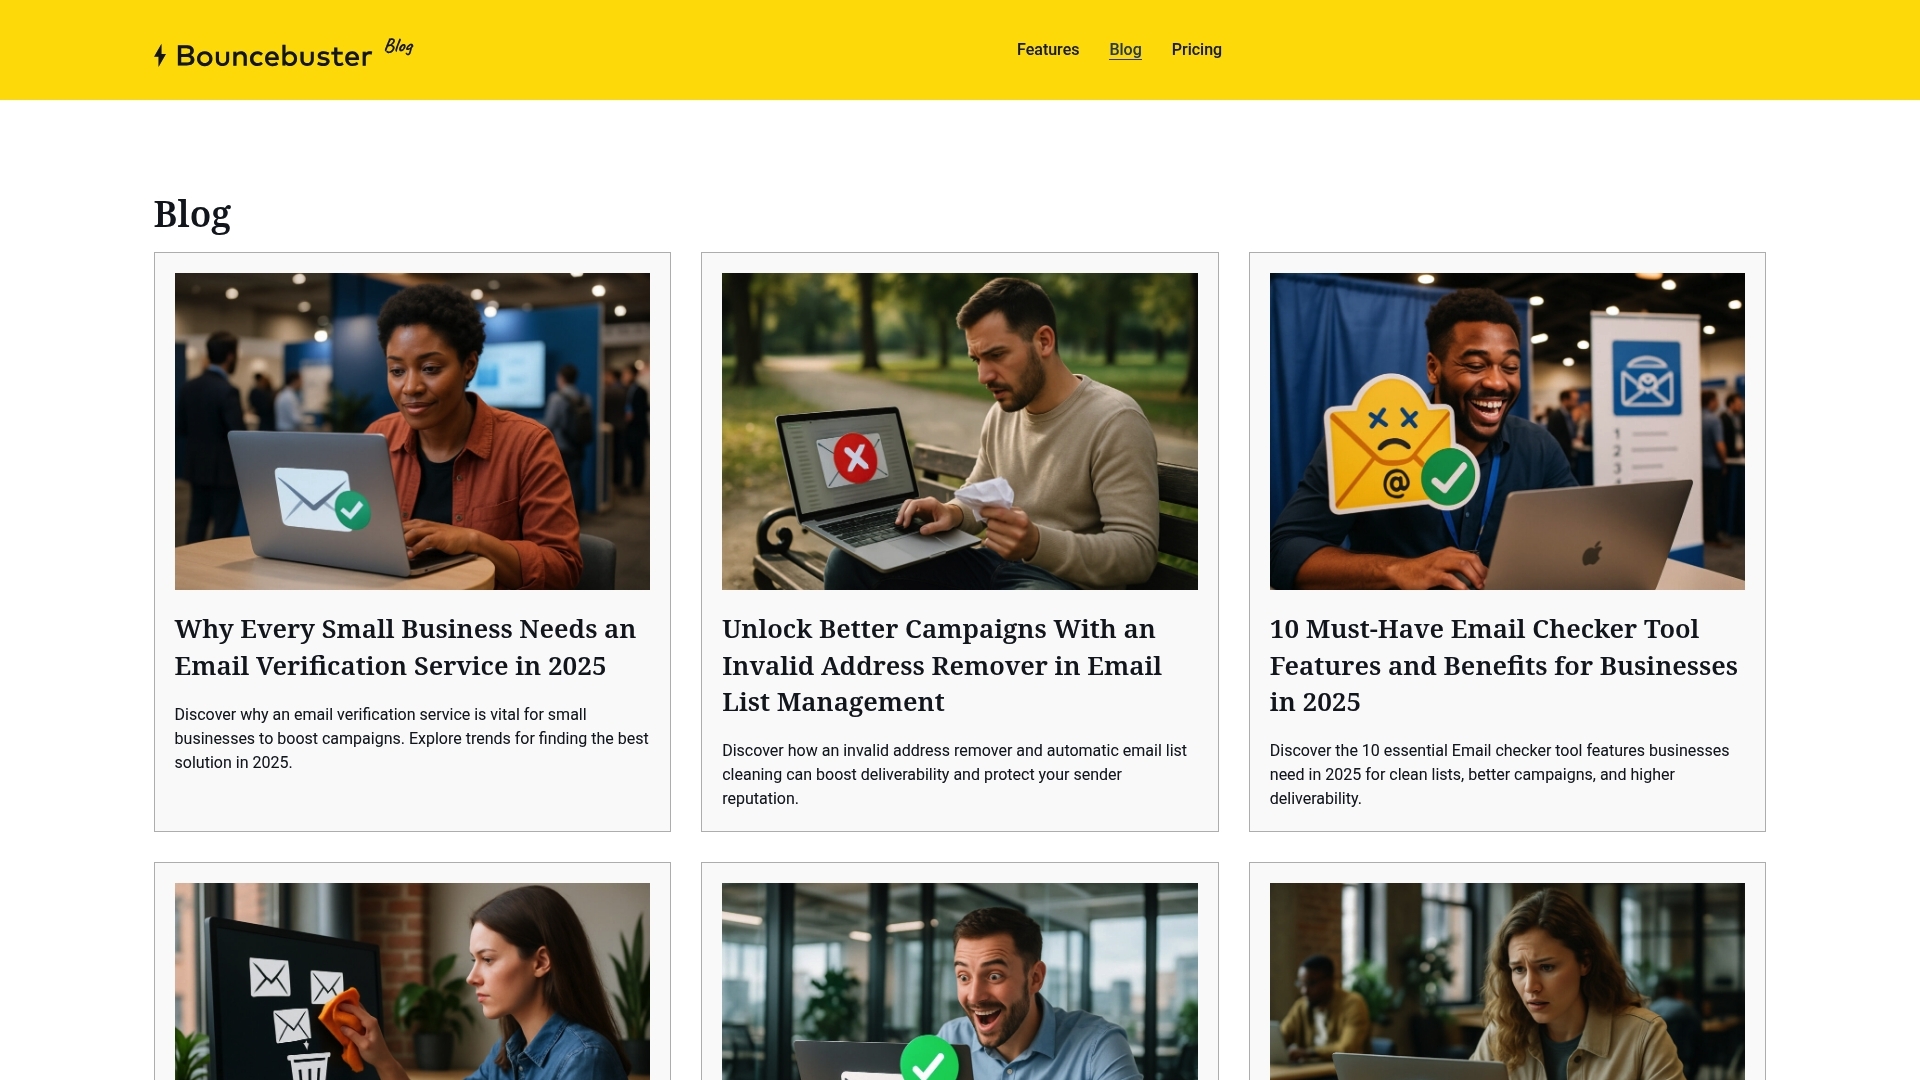Open the excited man with green checkmark thumbnail
Image resolution: width=1920 pixels, height=1080 pixels.
pos(959,981)
